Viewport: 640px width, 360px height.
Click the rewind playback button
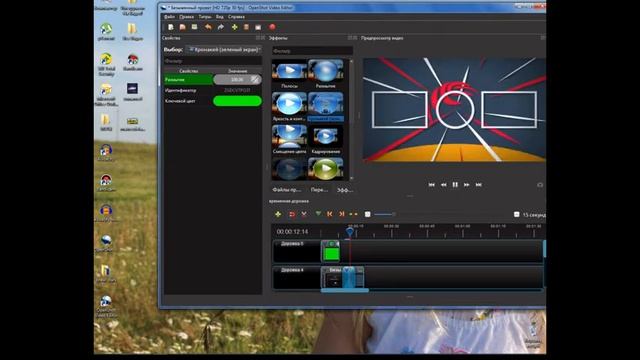443,185
